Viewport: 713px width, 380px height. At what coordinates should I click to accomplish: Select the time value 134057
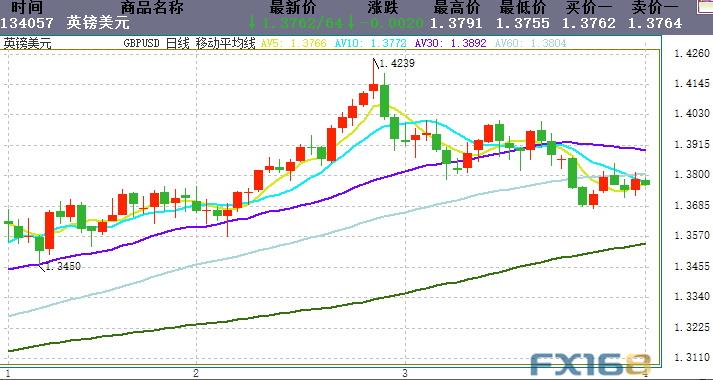click(26, 23)
